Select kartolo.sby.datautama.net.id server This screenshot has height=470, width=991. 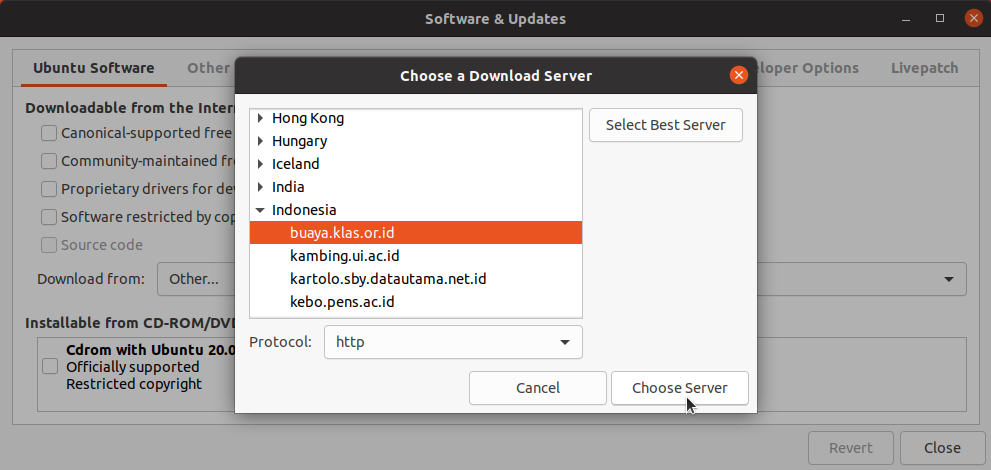point(416,279)
